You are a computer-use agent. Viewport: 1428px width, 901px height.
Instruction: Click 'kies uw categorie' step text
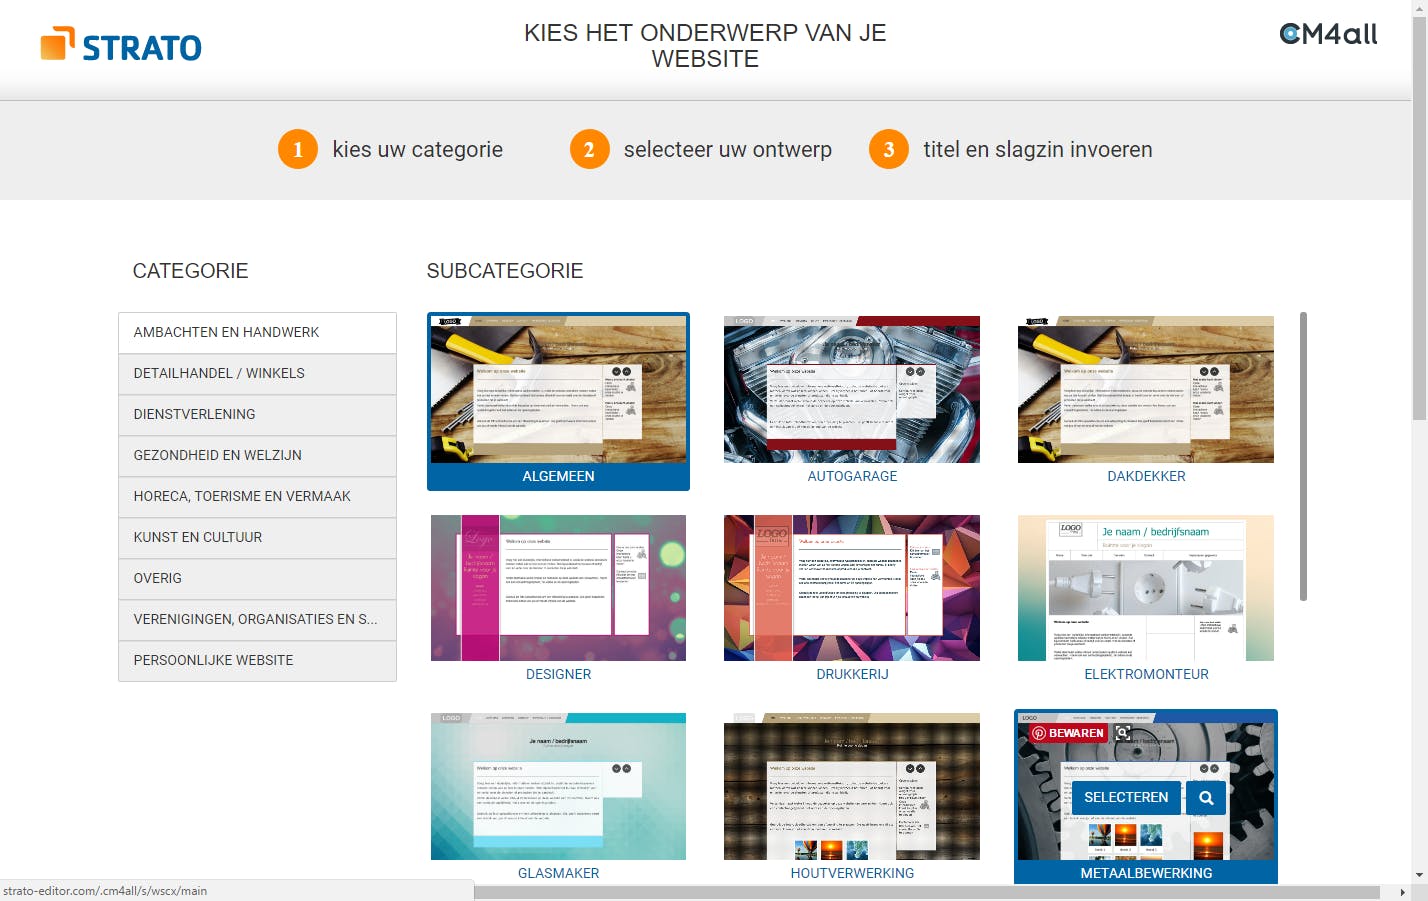[418, 150]
